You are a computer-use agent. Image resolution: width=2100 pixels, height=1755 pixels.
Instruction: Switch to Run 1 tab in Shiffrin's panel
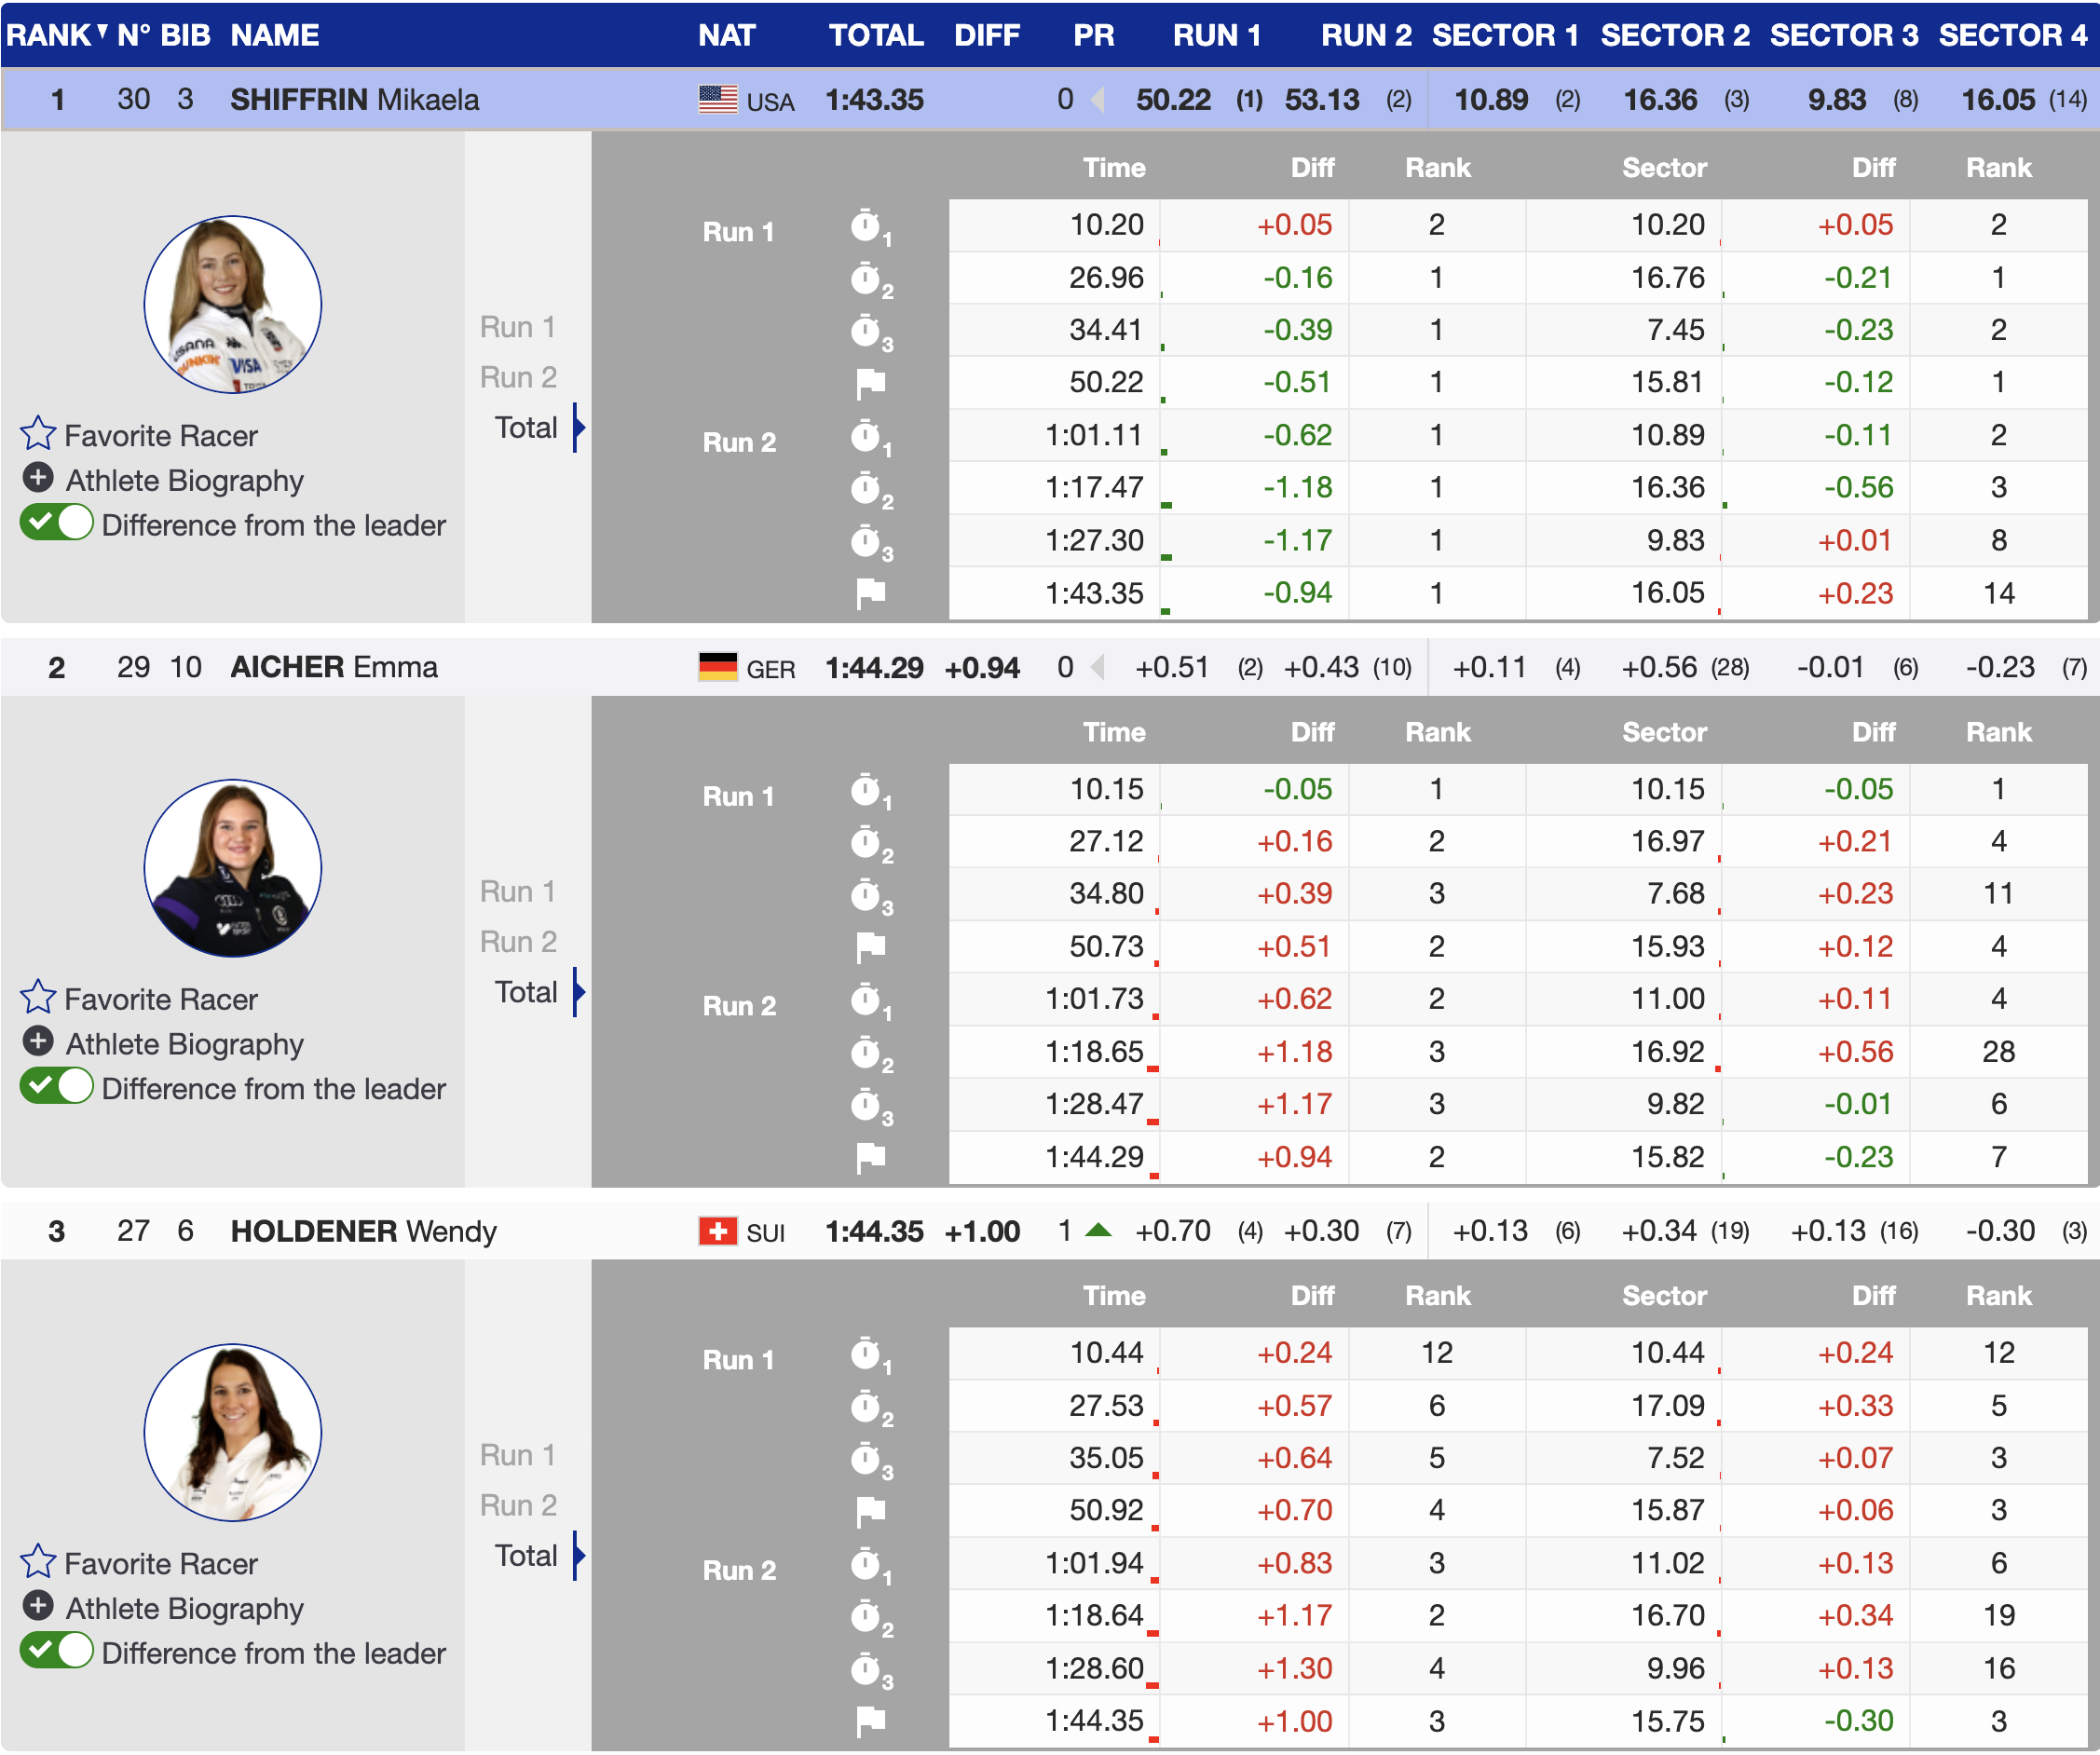point(517,327)
